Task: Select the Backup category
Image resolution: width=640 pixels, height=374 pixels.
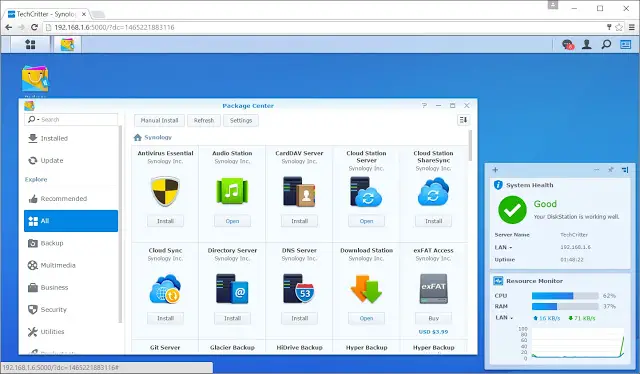Action: (71, 243)
